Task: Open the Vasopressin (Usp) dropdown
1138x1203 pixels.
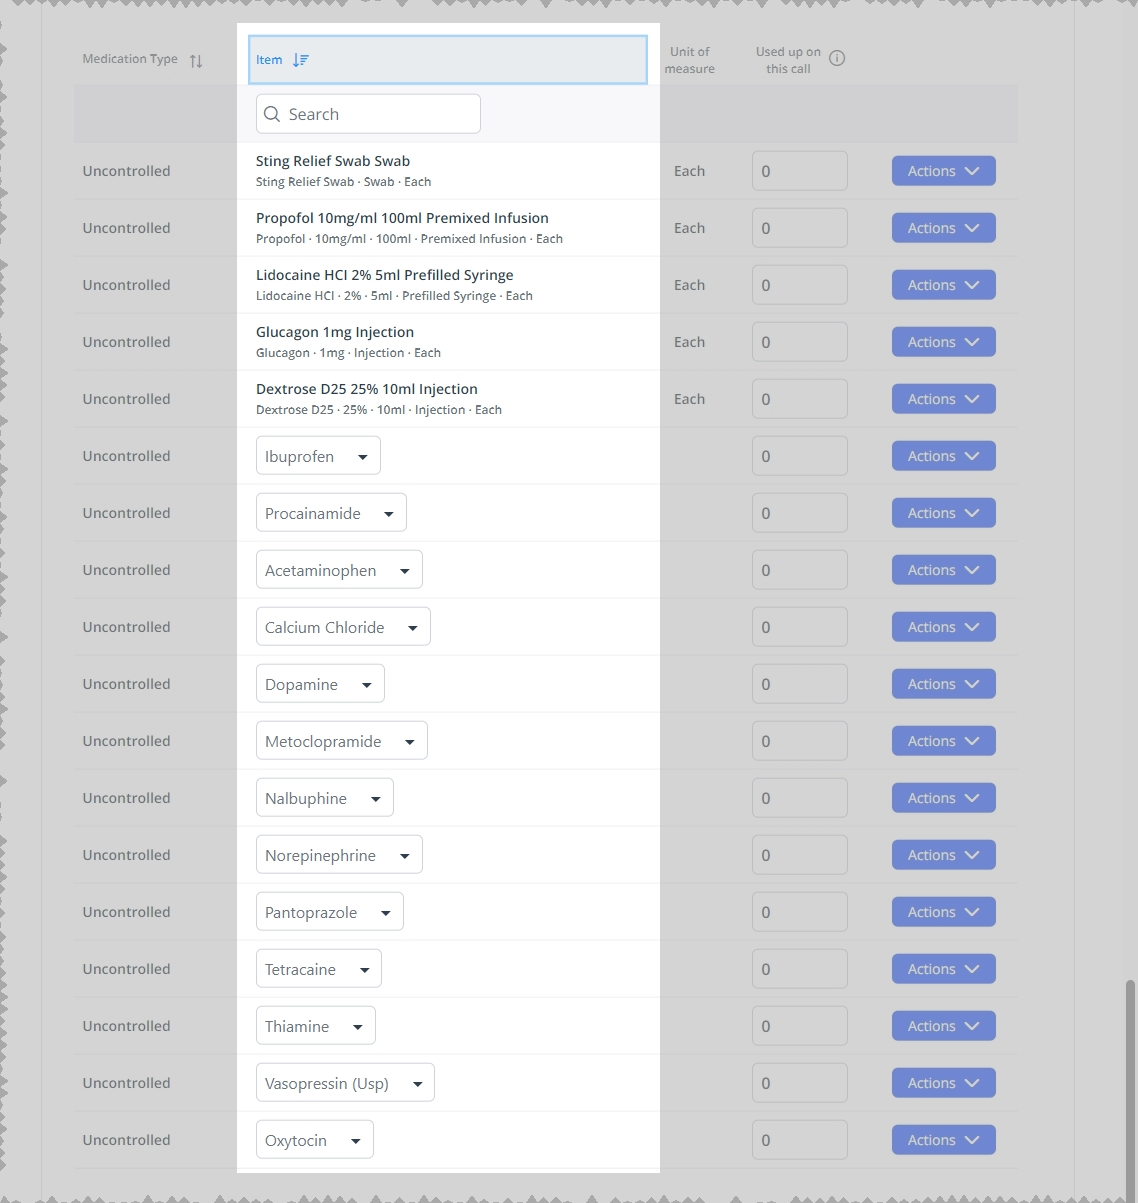Action: [x=345, y=1083]
